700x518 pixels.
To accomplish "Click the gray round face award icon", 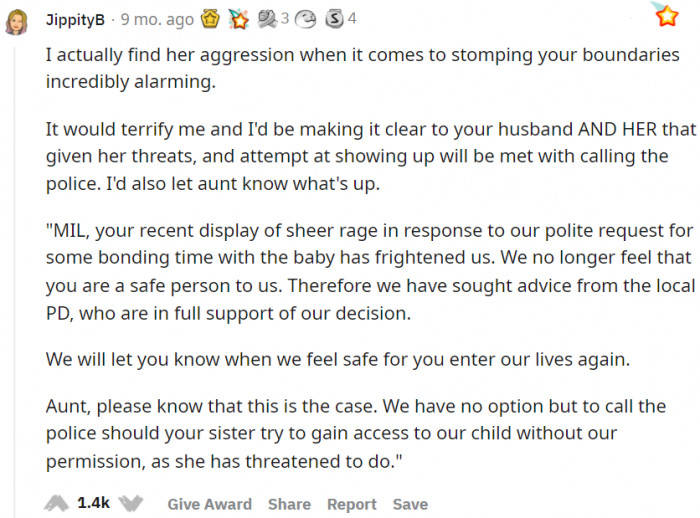I will tap(306, 18).
